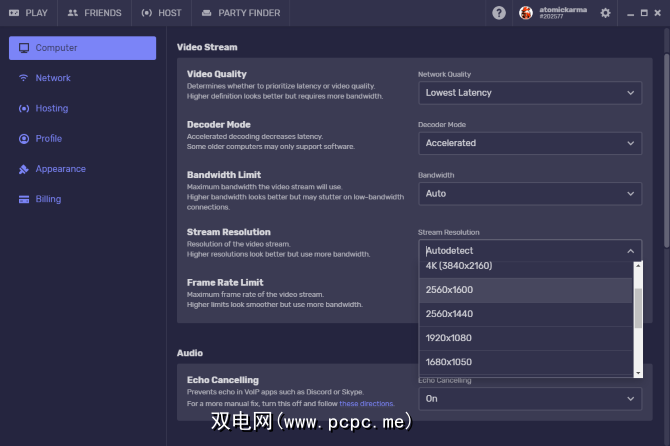
Task: Click the broadcast icon beside Host
Action: click(x=147, y=13)
